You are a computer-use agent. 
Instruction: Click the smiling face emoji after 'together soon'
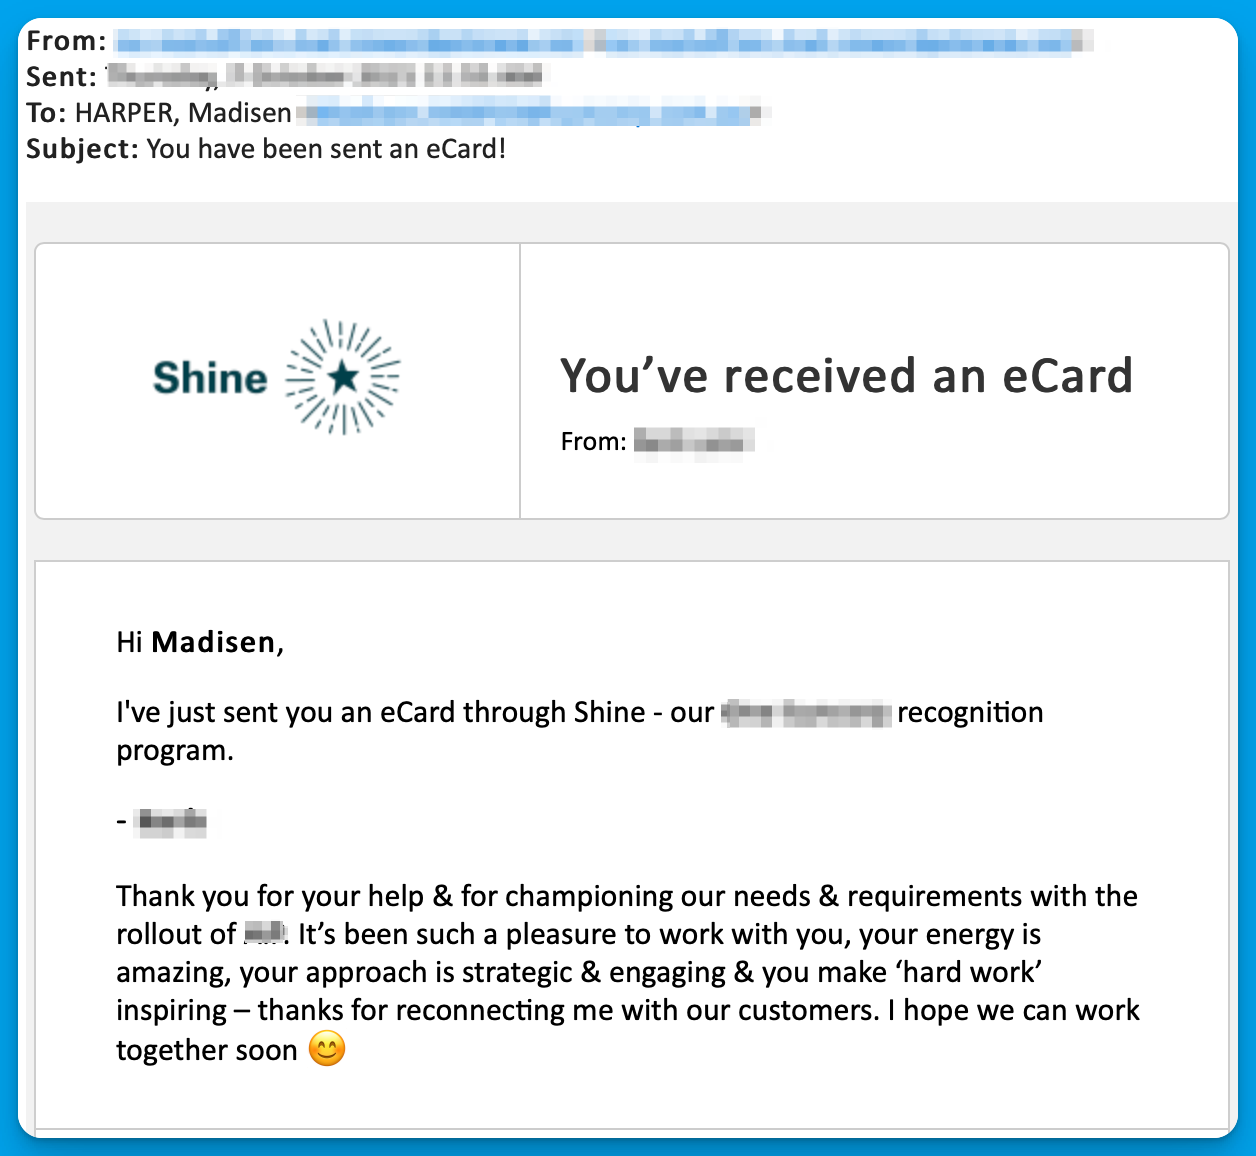(x=326, y=1049)
